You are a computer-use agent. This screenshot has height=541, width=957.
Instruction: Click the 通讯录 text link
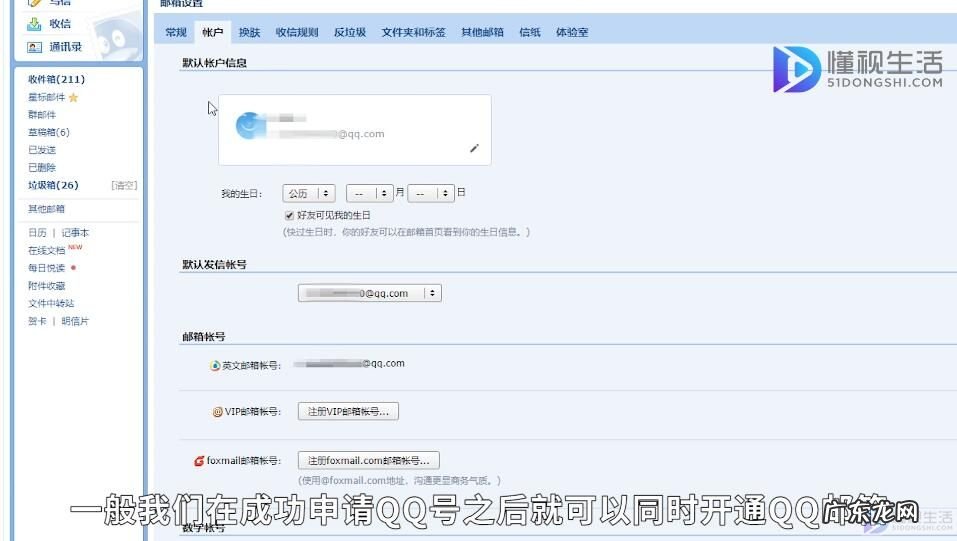pos(65,47)
